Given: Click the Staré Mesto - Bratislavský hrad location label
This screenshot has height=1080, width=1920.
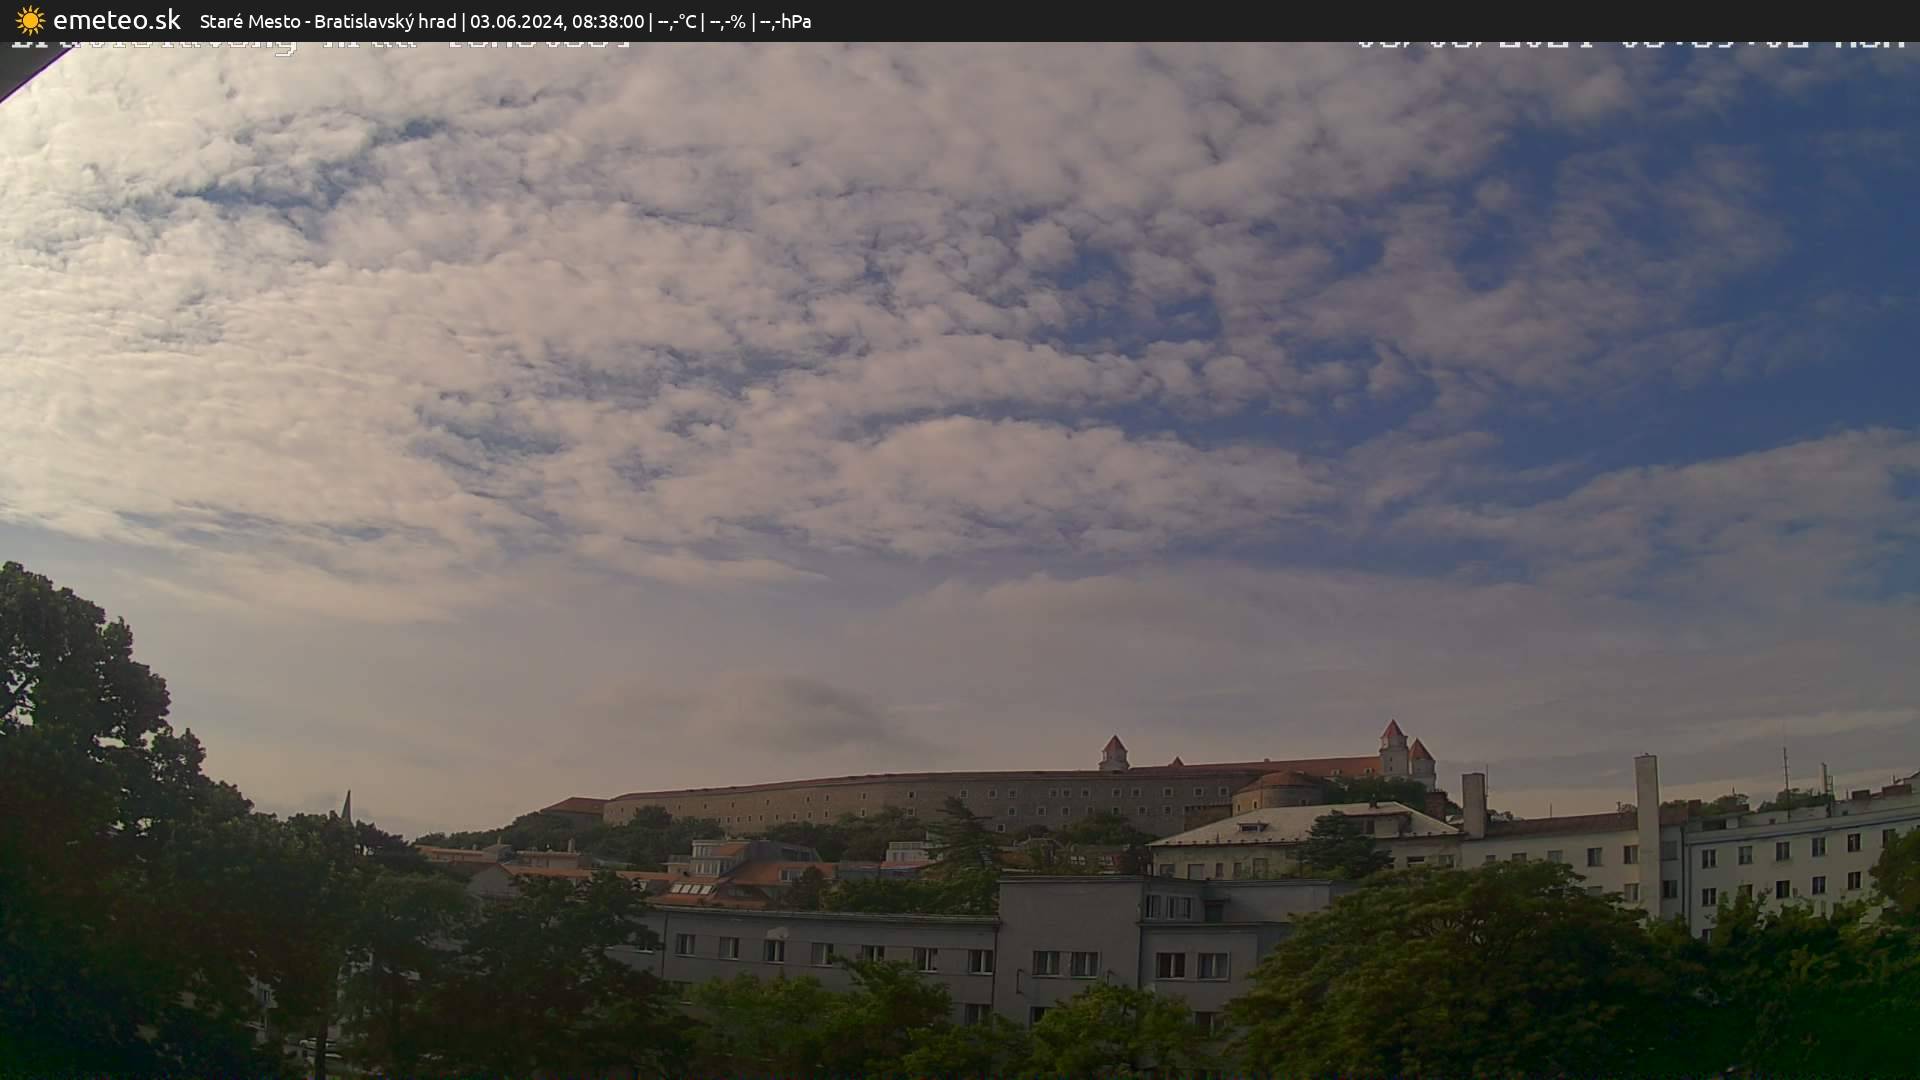Looking at the screenshot, I should (328, 21).
